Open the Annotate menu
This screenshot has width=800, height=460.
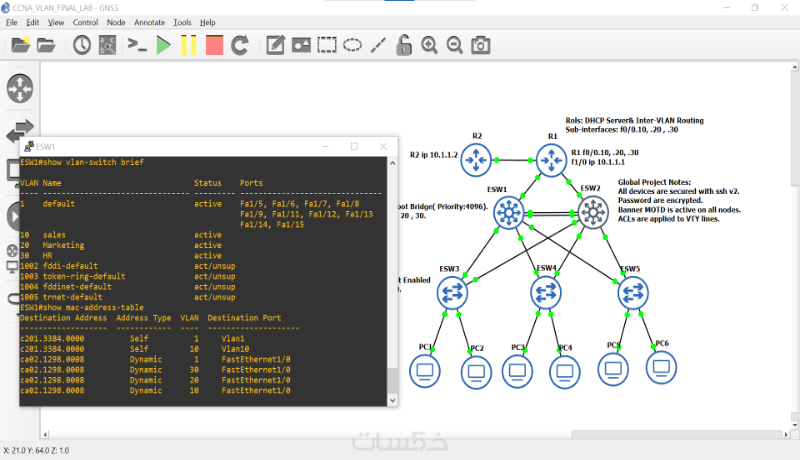[x=149, y=22]
